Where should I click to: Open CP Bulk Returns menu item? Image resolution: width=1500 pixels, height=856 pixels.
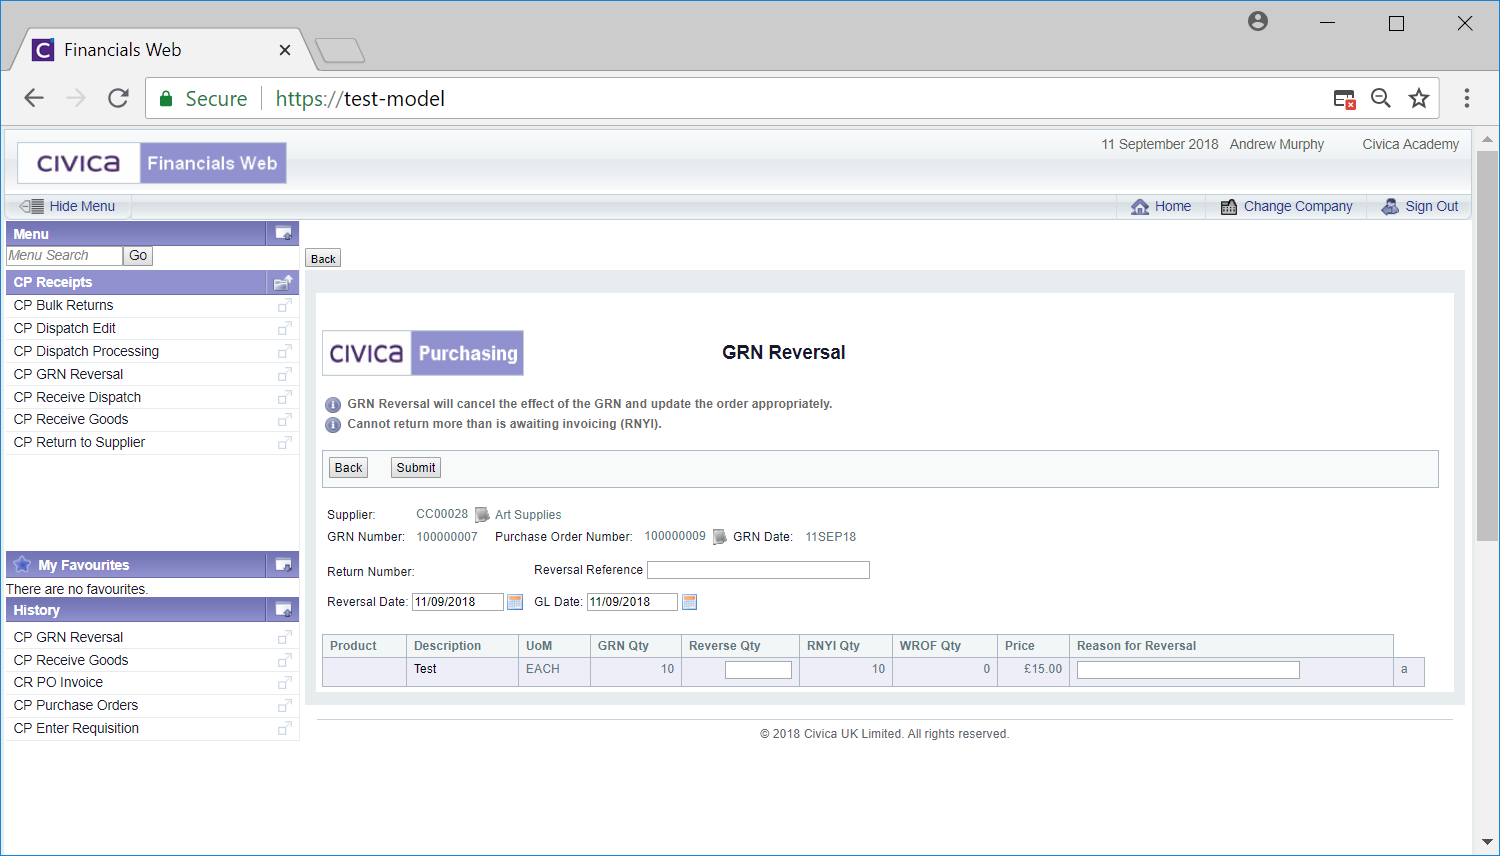point(63,305)
